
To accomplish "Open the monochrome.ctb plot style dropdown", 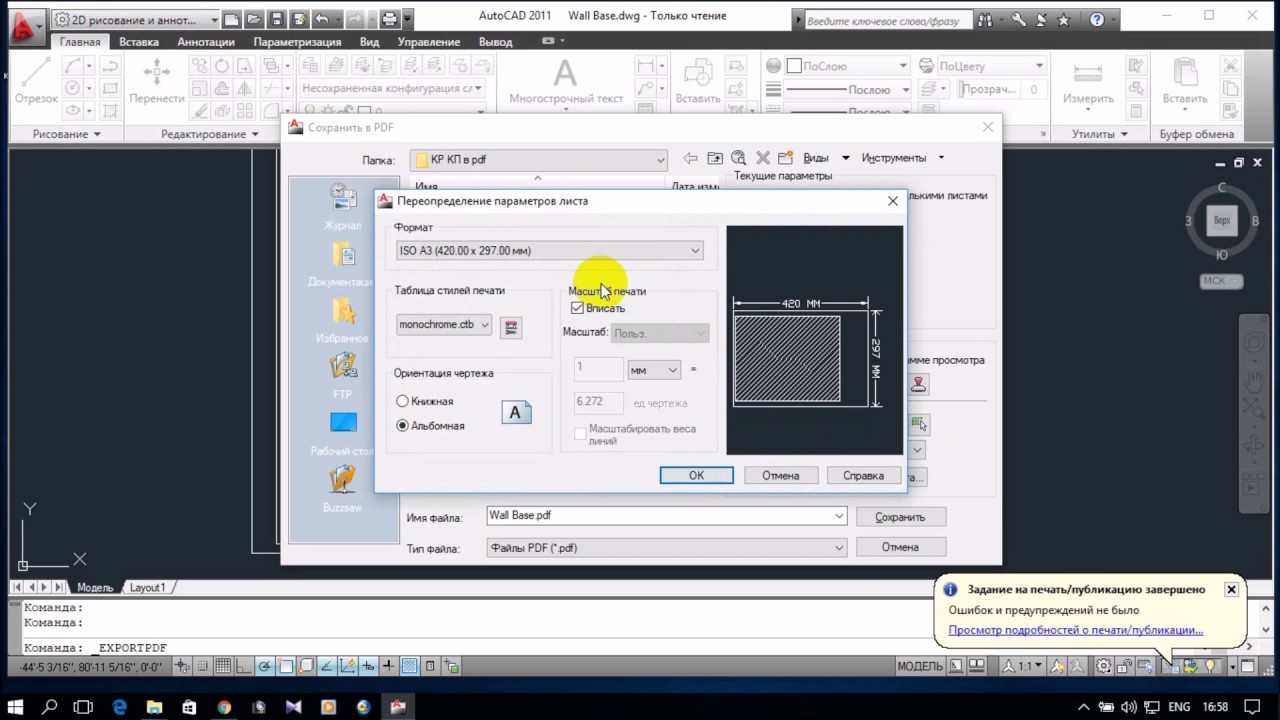I will point(444,324).
